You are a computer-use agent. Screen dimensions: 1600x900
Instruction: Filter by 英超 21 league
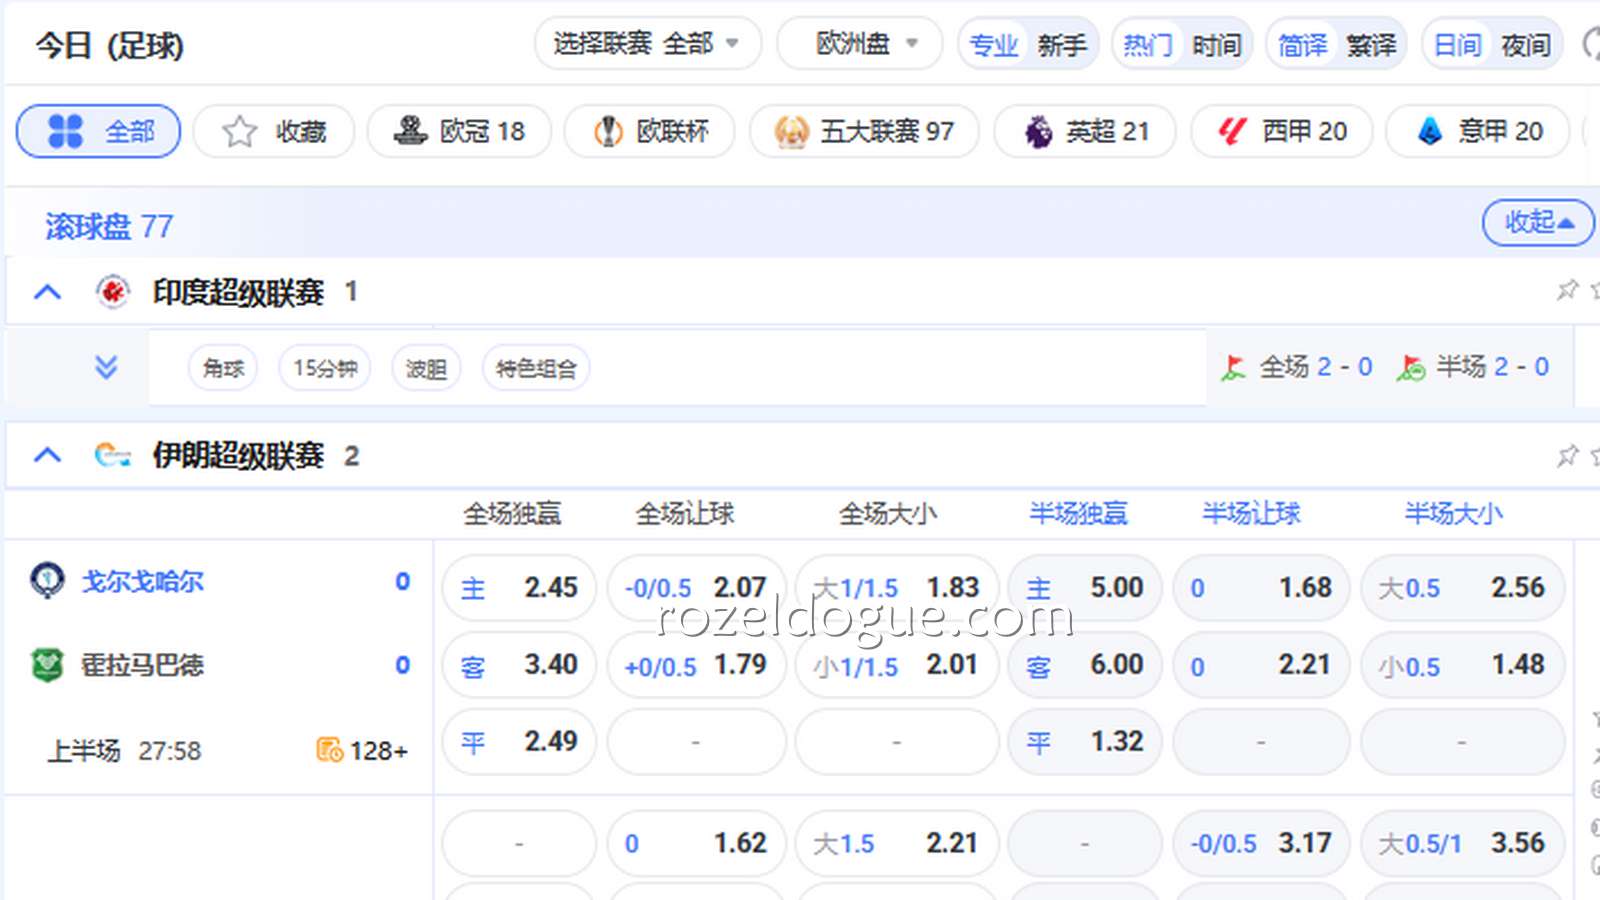tap(1085, 131)
